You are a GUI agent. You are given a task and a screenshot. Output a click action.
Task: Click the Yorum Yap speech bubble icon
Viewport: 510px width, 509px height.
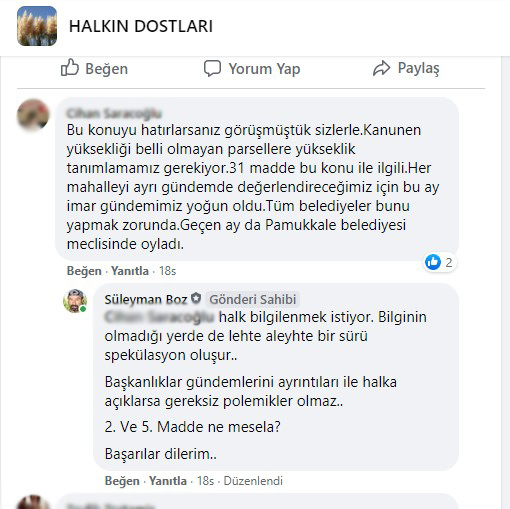(x=212, y=68)
